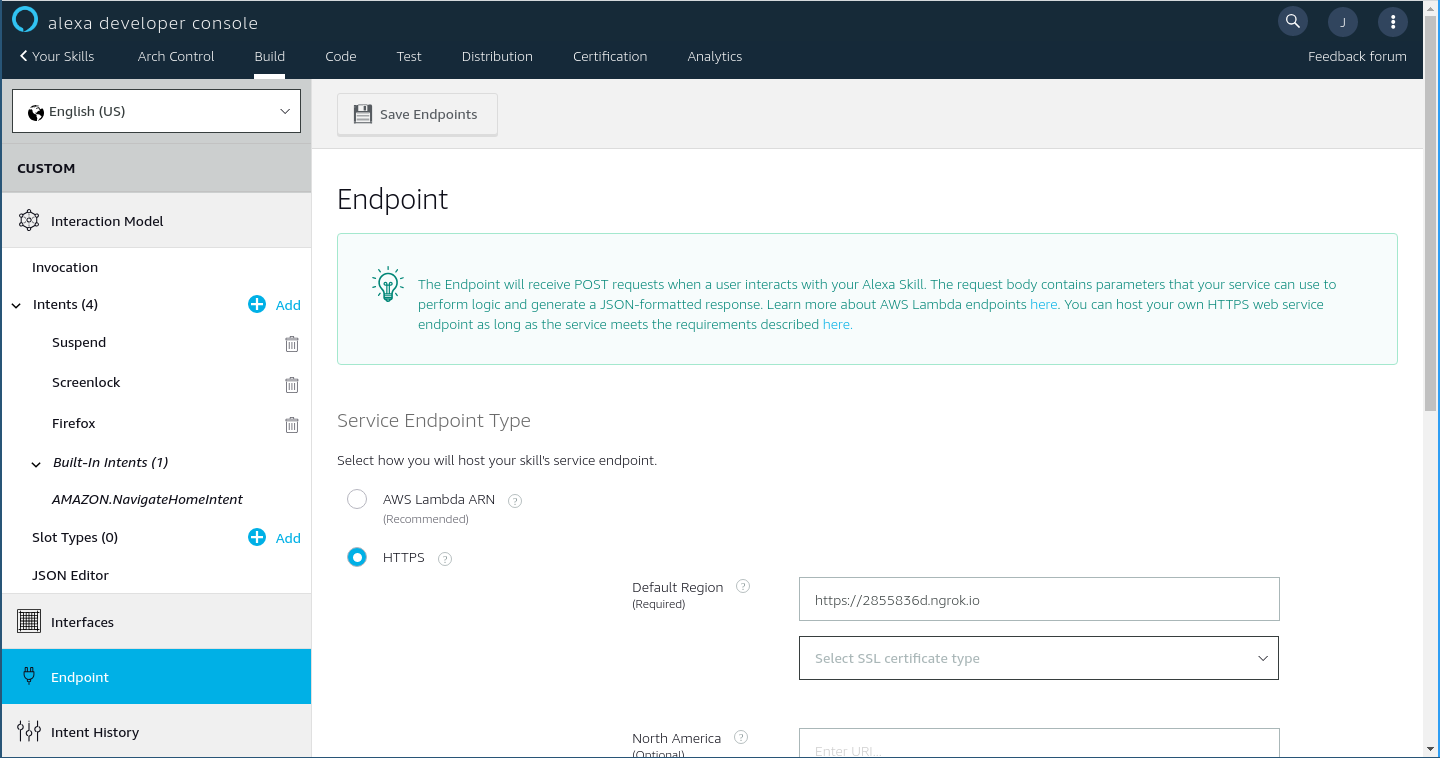1440x758 pixels.
Task: Switch to Analytics tab
Action: click(x=715, y=56)
